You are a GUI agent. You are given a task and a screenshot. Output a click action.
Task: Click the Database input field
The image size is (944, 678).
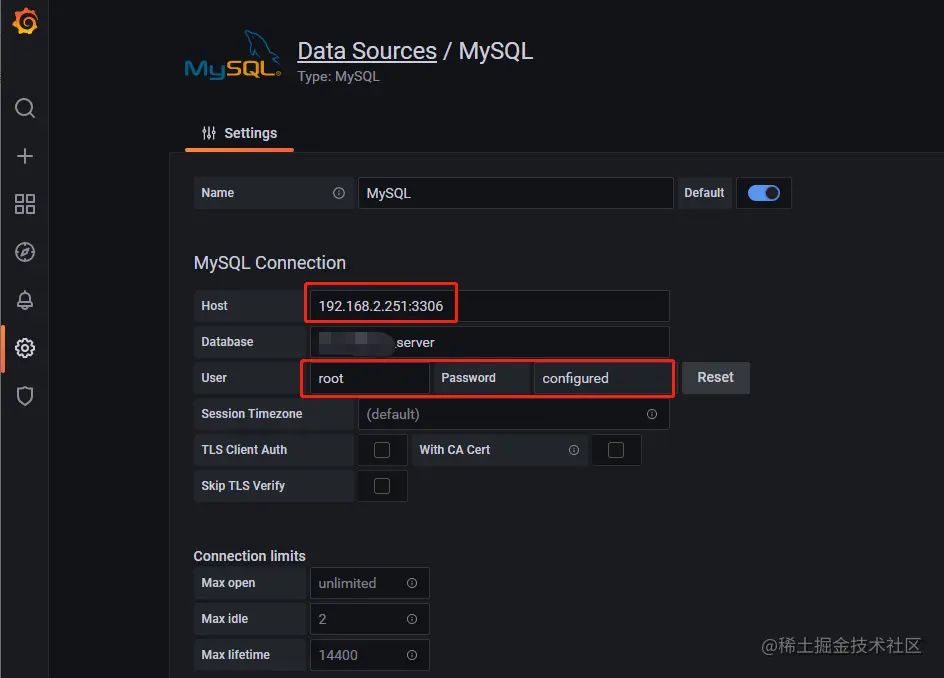(489, 342)
